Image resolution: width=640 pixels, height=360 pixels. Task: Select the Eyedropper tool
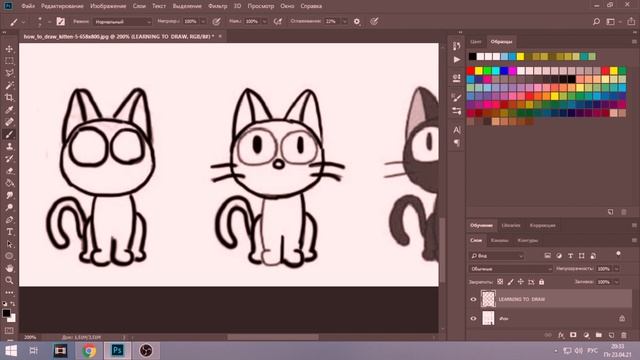tap(9, 110)
